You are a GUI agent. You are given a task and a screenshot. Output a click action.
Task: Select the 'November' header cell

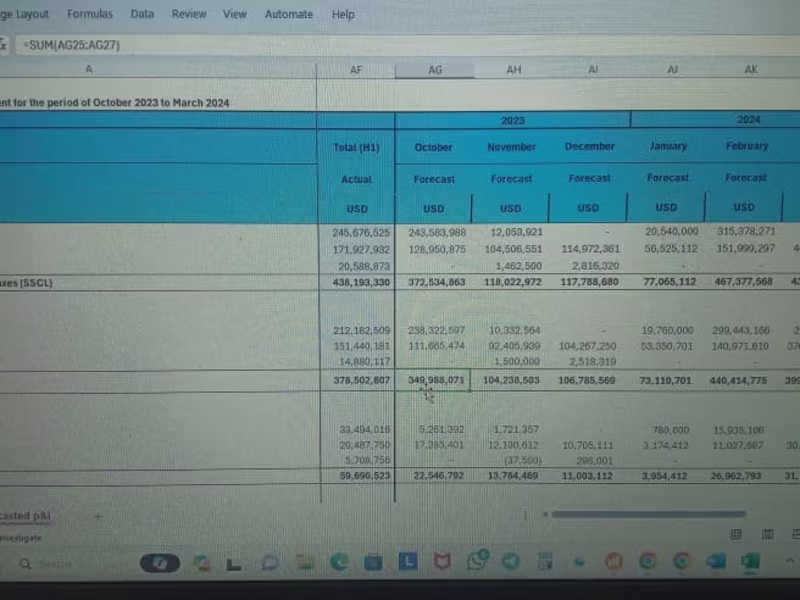click(511, 147)
